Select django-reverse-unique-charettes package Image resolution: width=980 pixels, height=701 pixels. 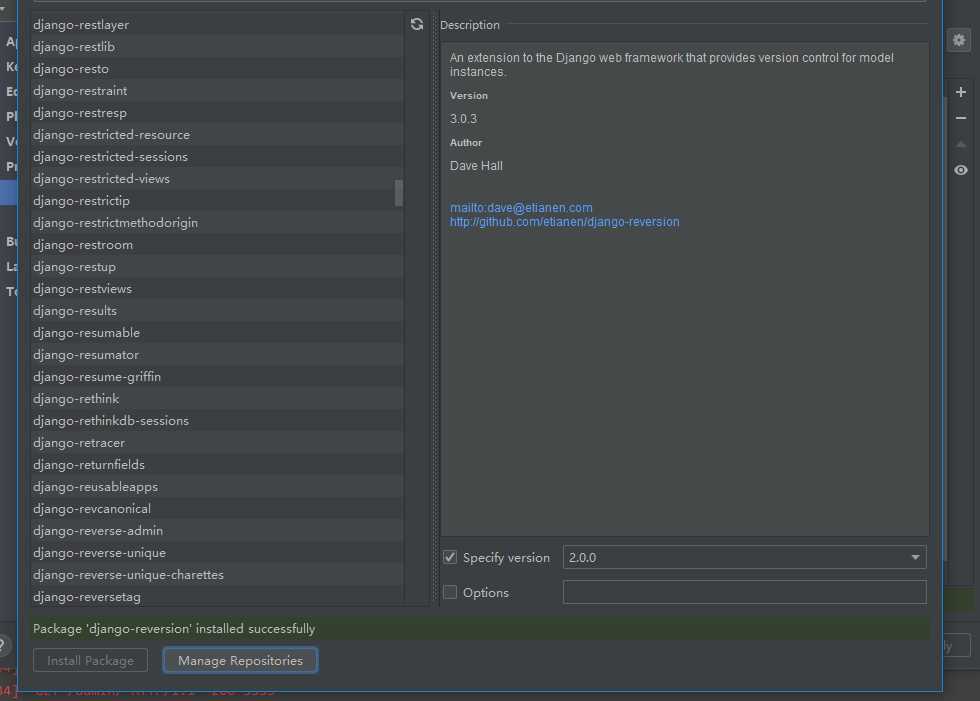click(x=217, y=574)
